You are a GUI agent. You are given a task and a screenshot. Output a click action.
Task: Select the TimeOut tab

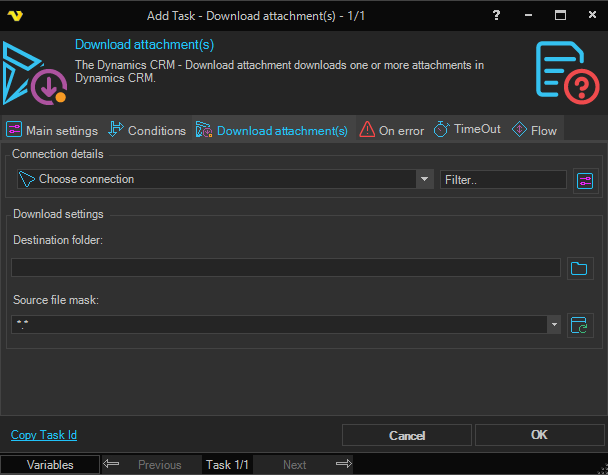tap(467, 130)
